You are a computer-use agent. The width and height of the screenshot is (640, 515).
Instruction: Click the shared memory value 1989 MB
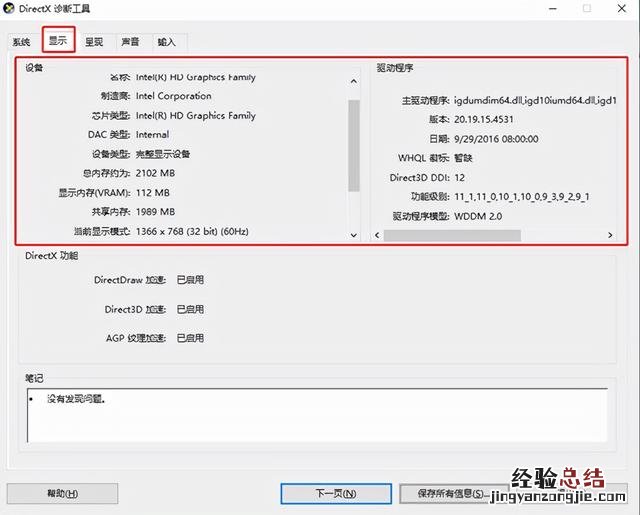pyautogui.click(x=155, y=212)
